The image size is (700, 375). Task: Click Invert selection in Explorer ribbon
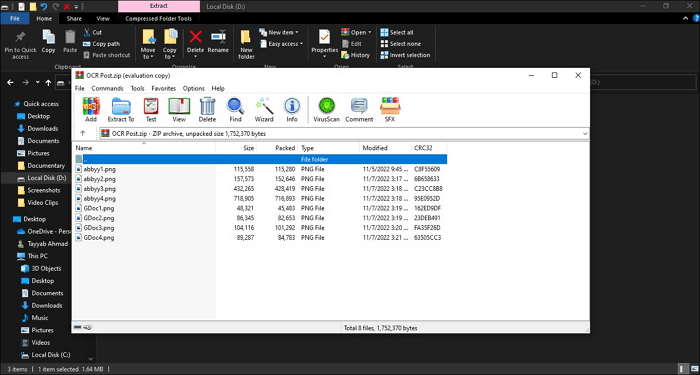(405, 55)
